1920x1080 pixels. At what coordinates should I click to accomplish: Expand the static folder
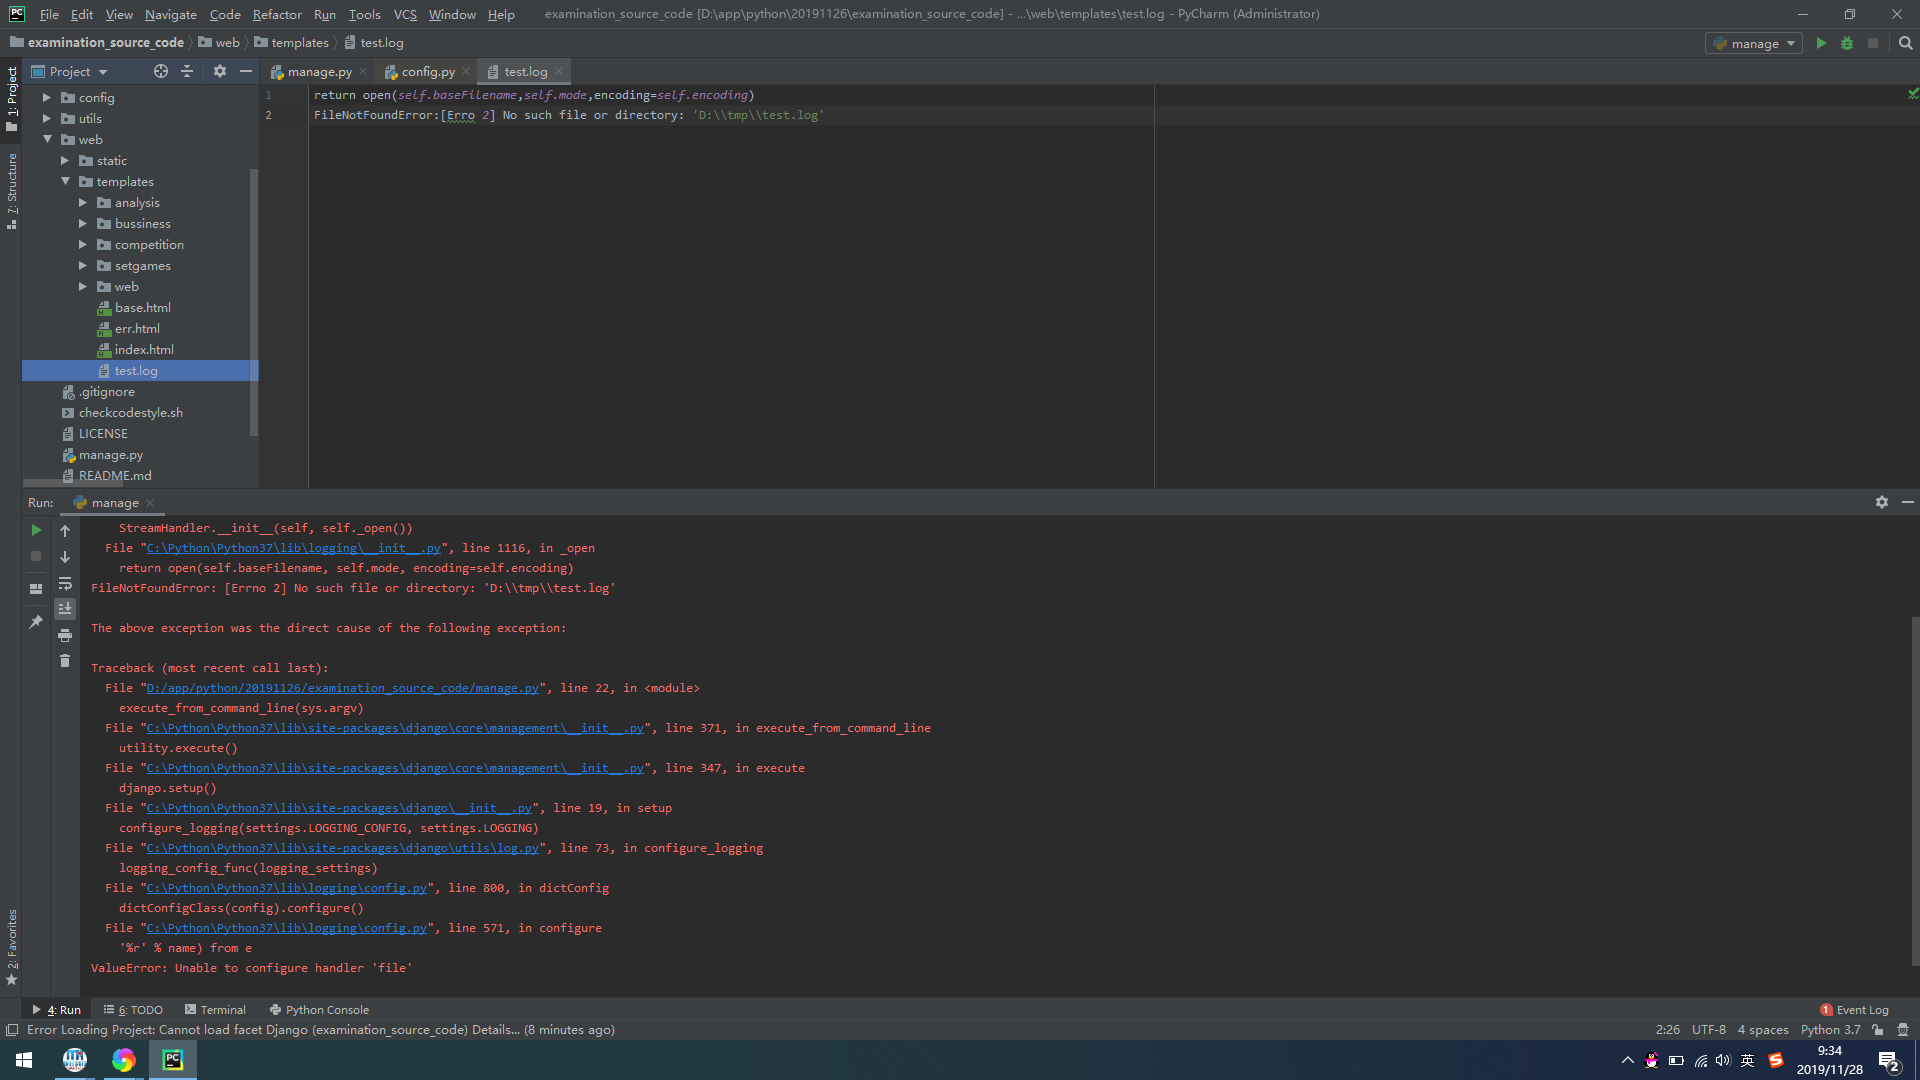[x=64, y=160]
